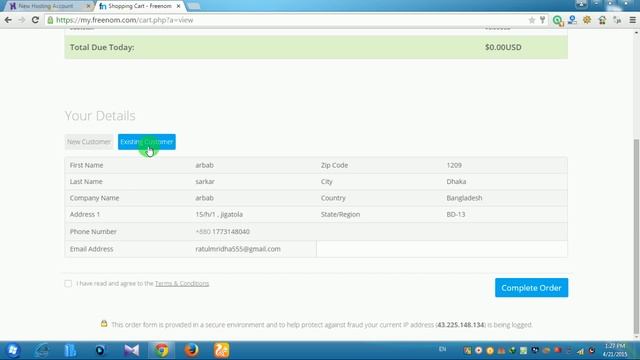This screenshot has height=360, width=640.
Task: Open the blue person extension icon
Action: click(572, 20)
